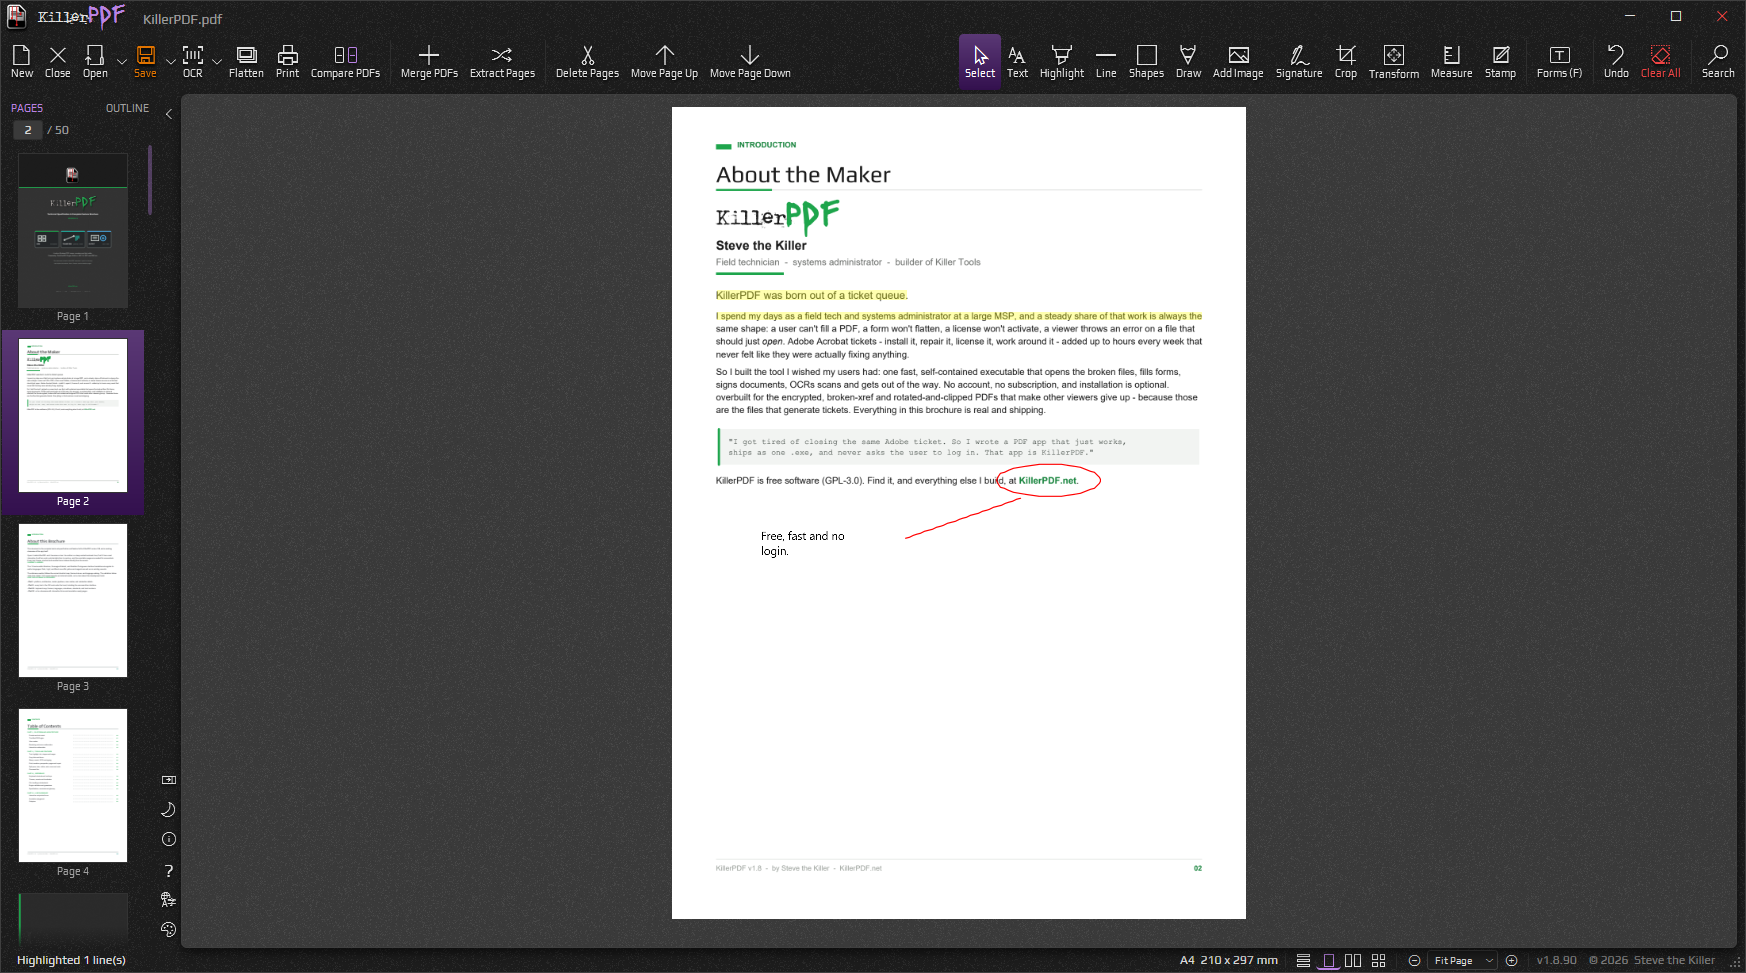
Task: Switch to continuous scroll view
Action: tap(1303, 960)
